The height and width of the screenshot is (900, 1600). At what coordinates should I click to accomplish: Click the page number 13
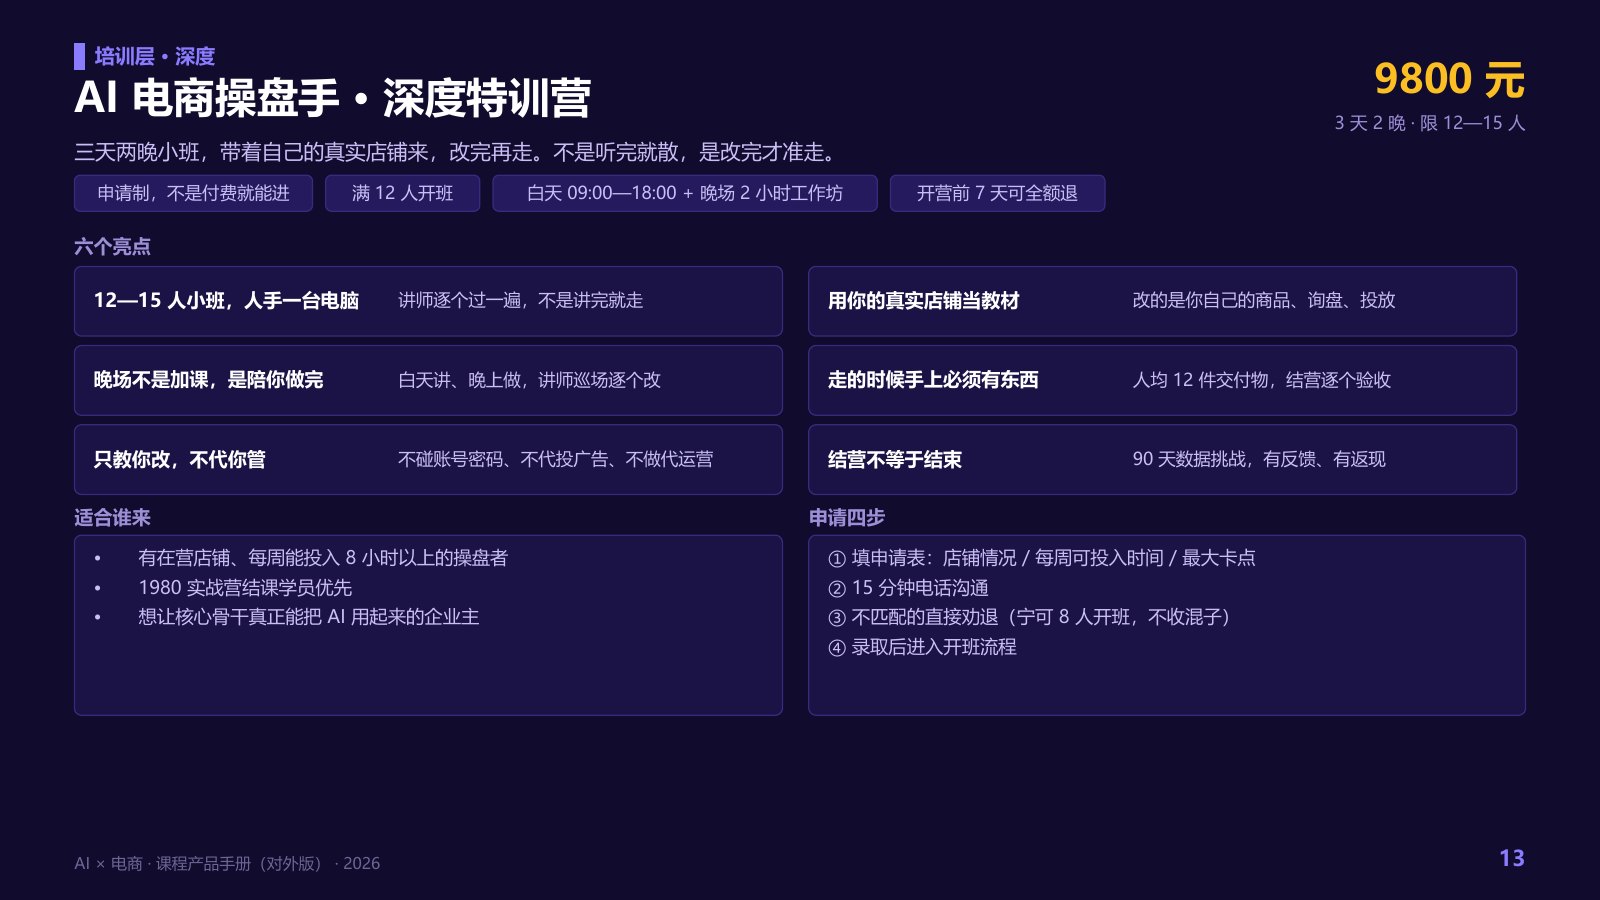point(1512,858)
